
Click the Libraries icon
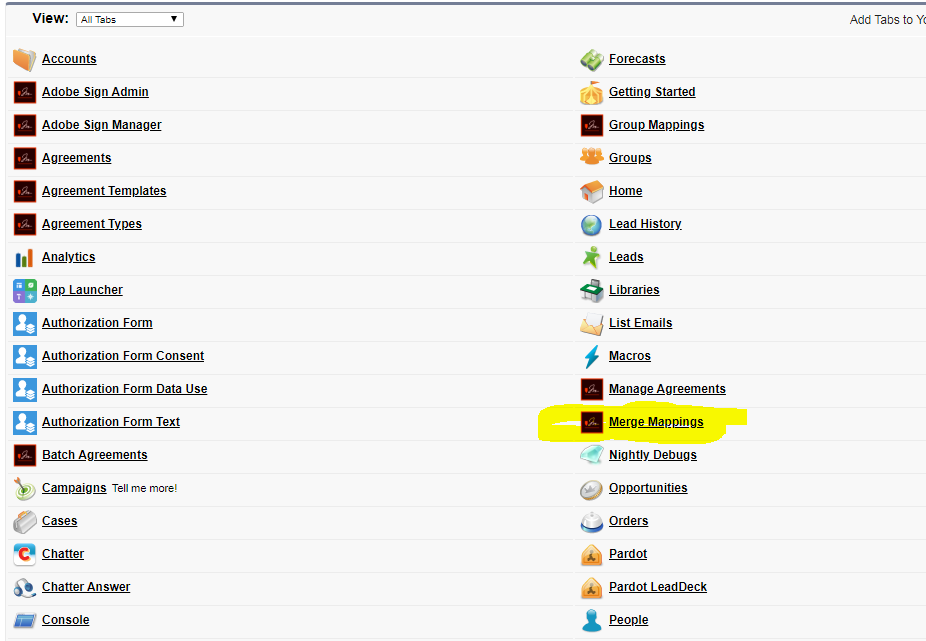591,291
